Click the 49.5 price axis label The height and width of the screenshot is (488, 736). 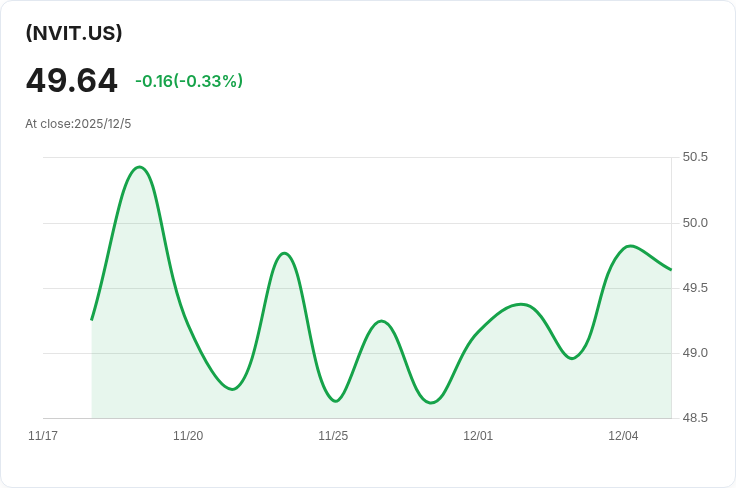point(695,288)
